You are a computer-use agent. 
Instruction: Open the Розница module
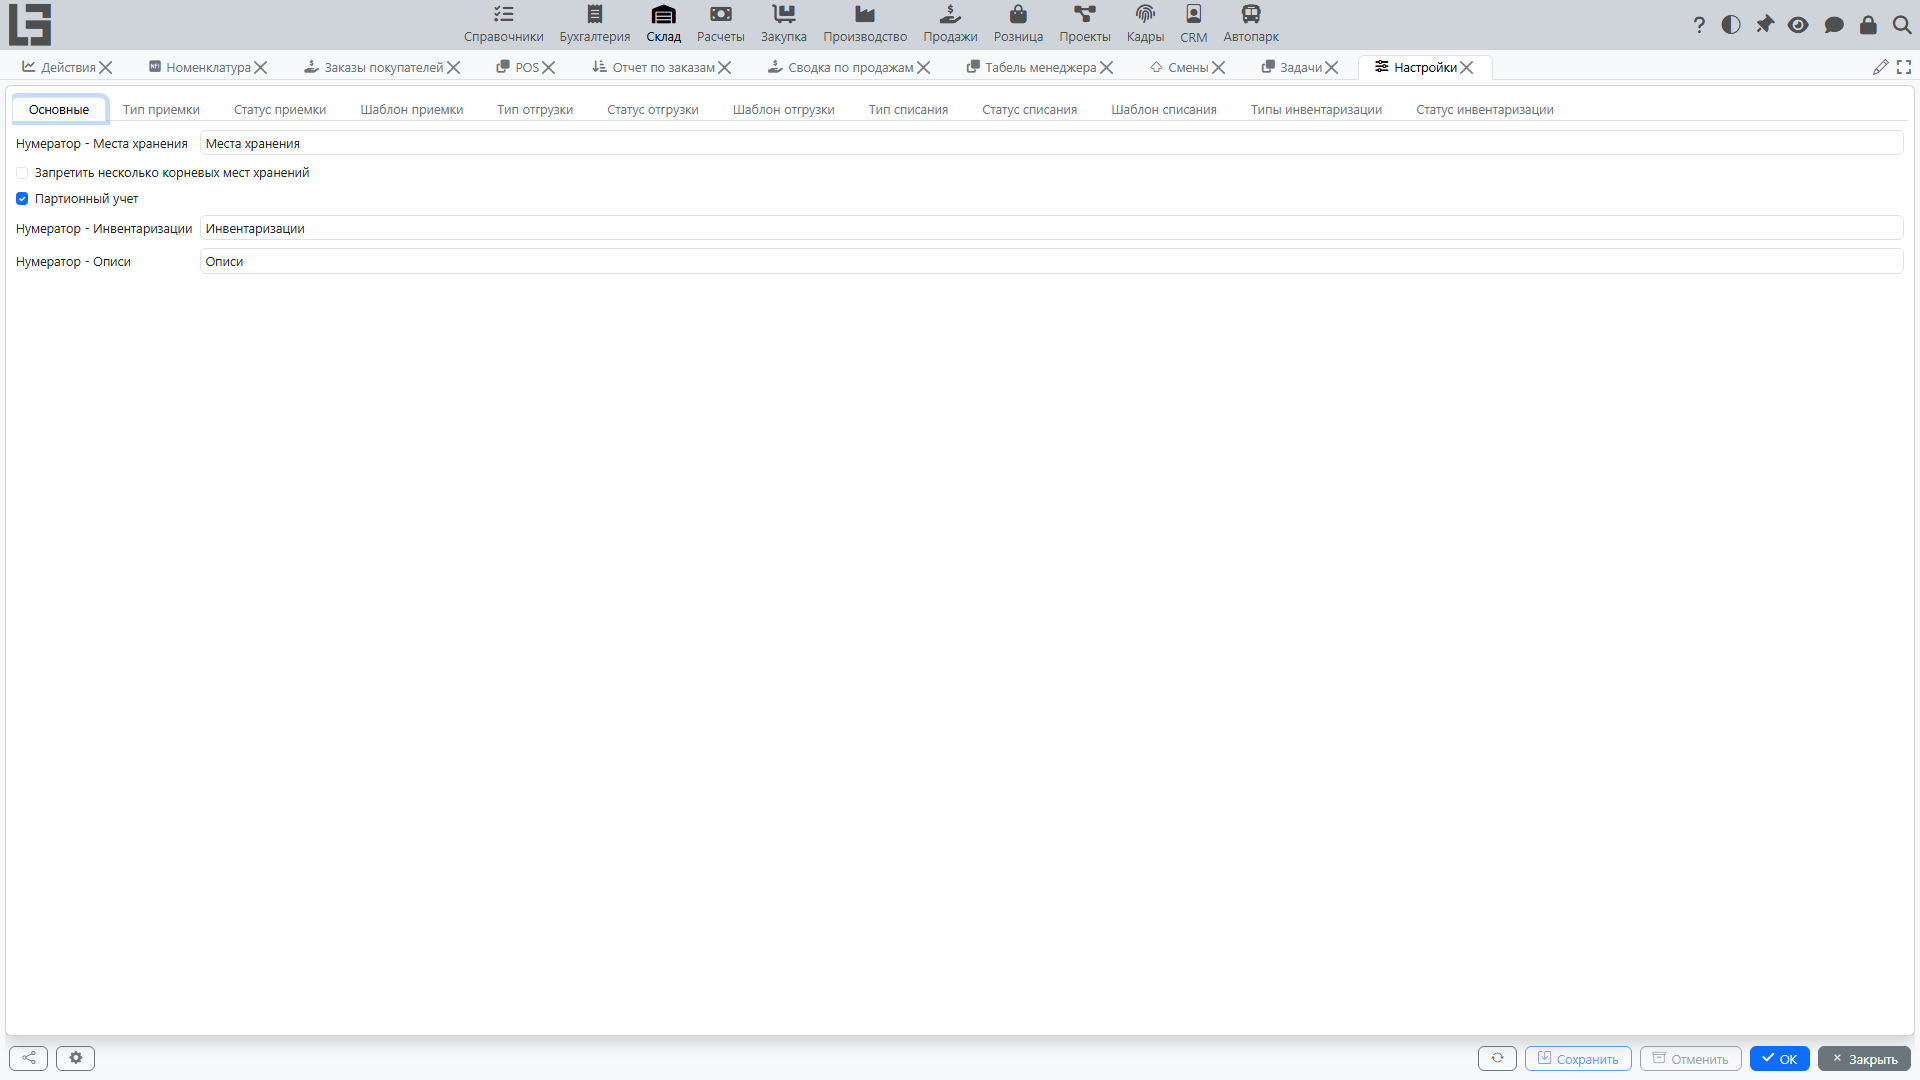(x=1018, y=24)
